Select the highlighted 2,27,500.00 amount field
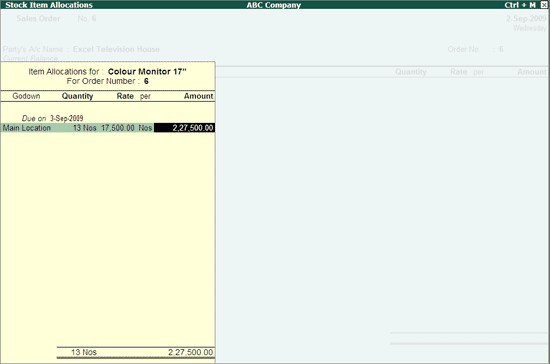The height and width of the screenshot is (364, 550). click(184, 128)
